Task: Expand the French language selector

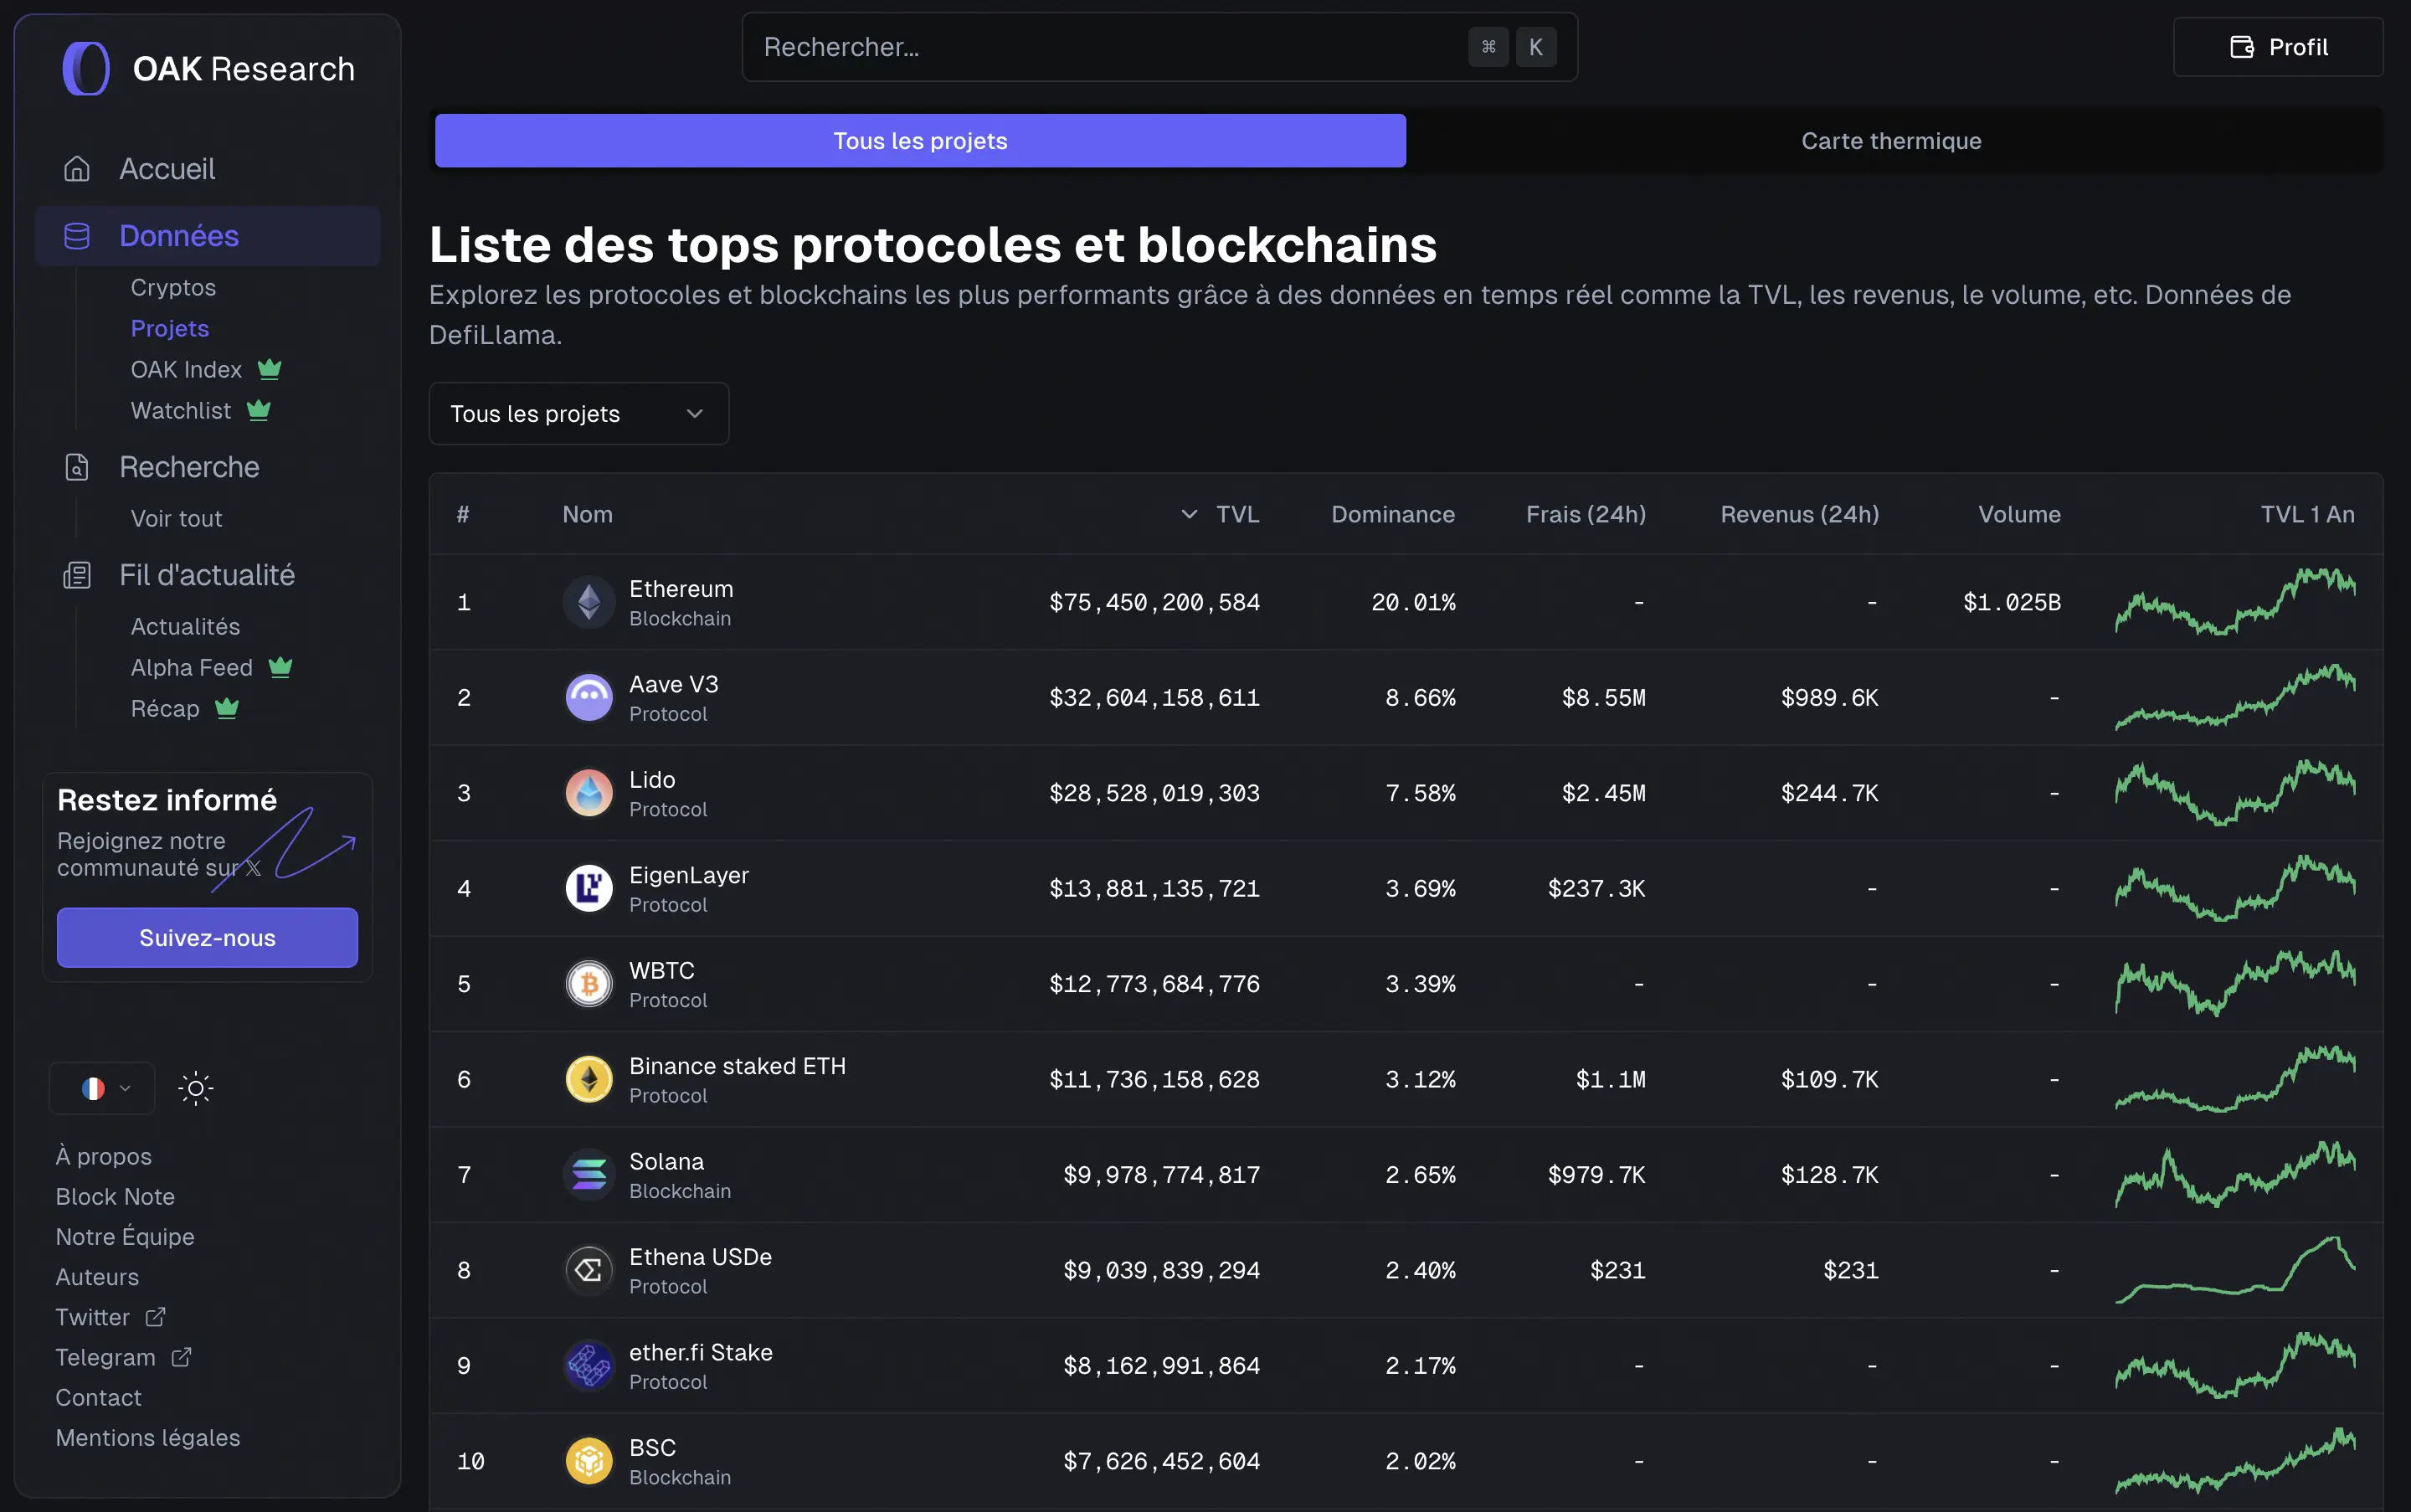Action: pyautogui.click(x=101, y=1087)
